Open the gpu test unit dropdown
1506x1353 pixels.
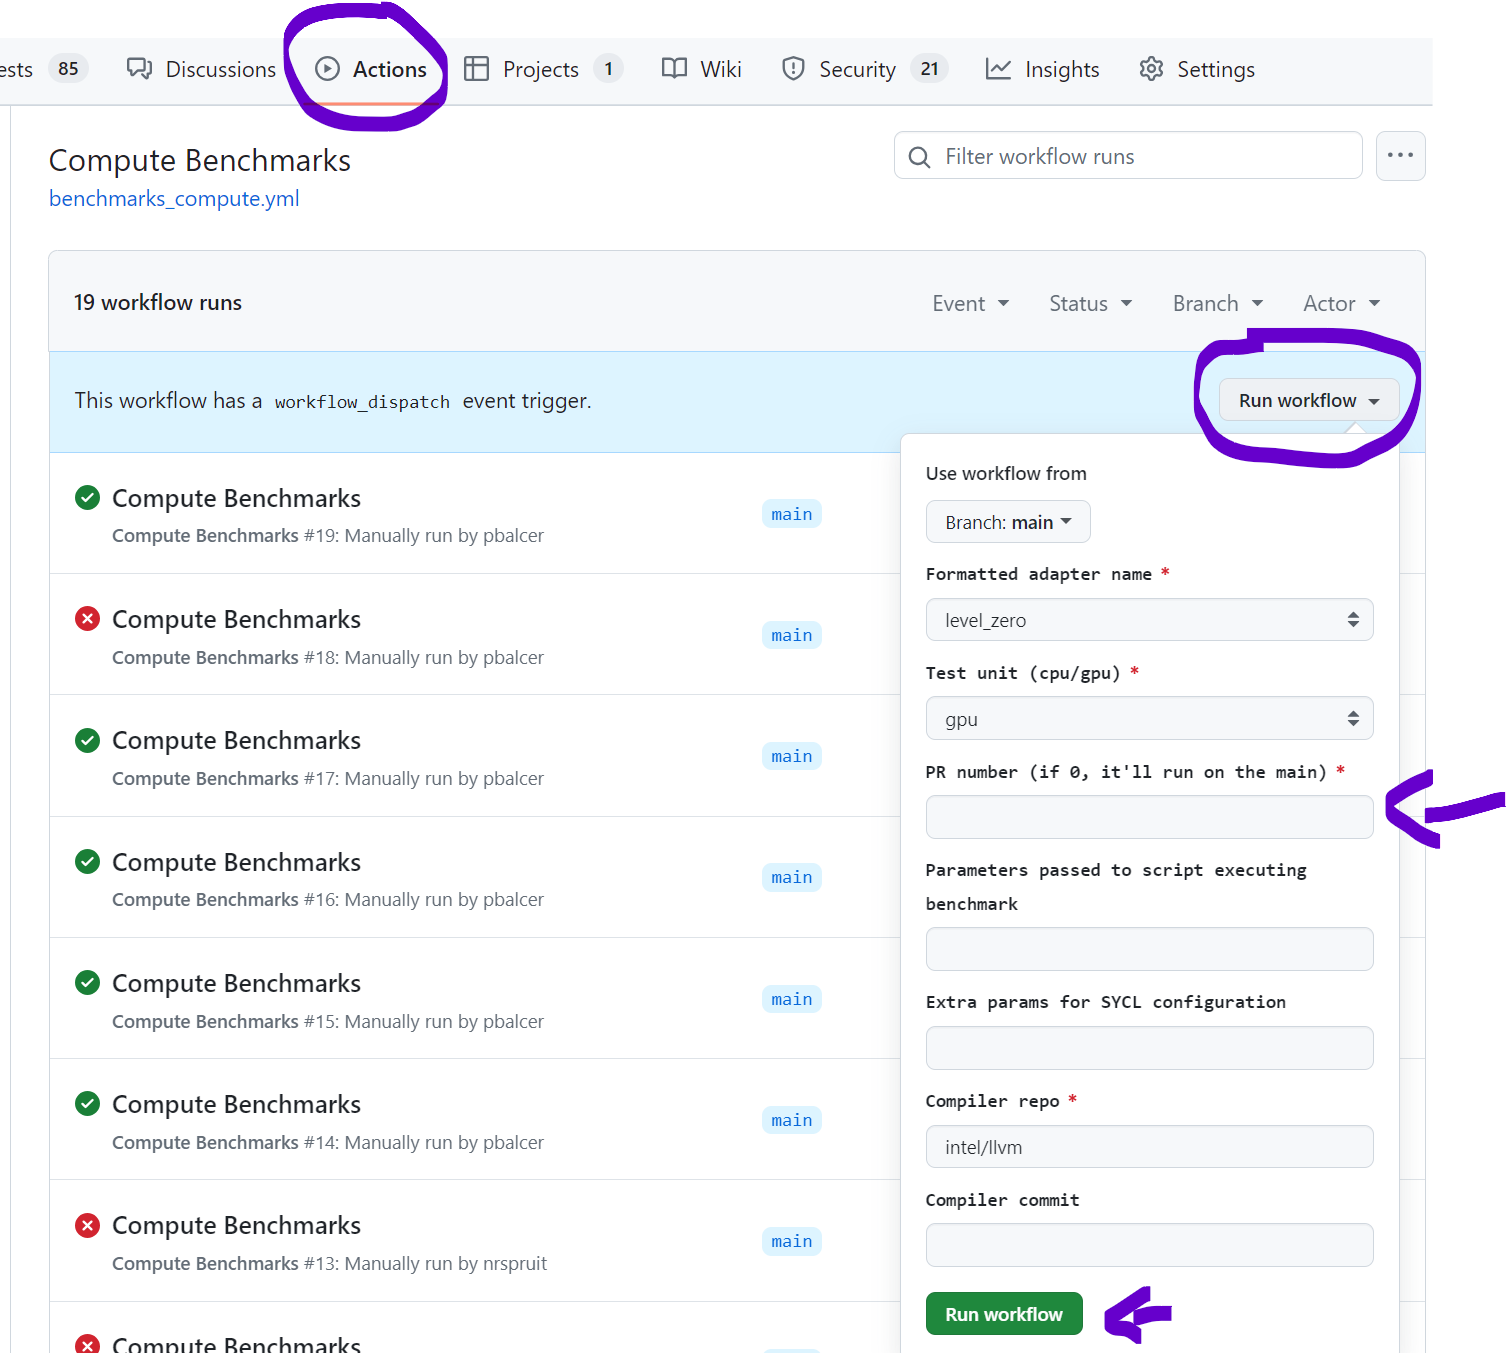point(1149,718)
